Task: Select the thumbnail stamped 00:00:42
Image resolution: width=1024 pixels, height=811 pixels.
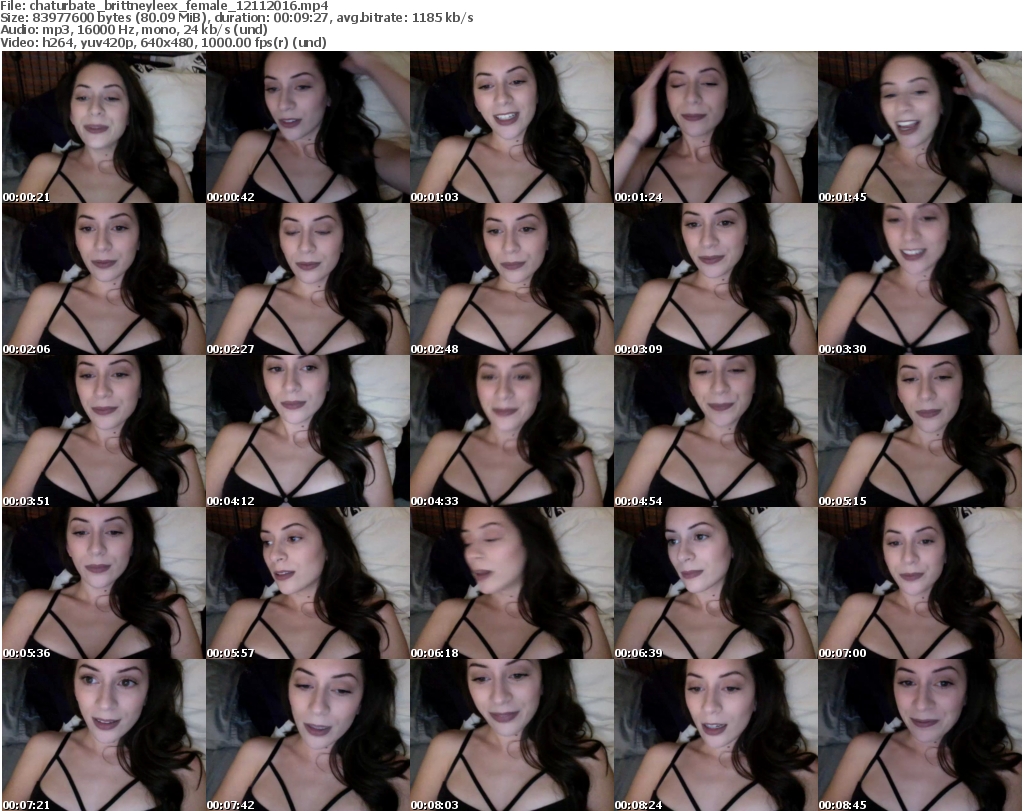Action: coord(308,127)
